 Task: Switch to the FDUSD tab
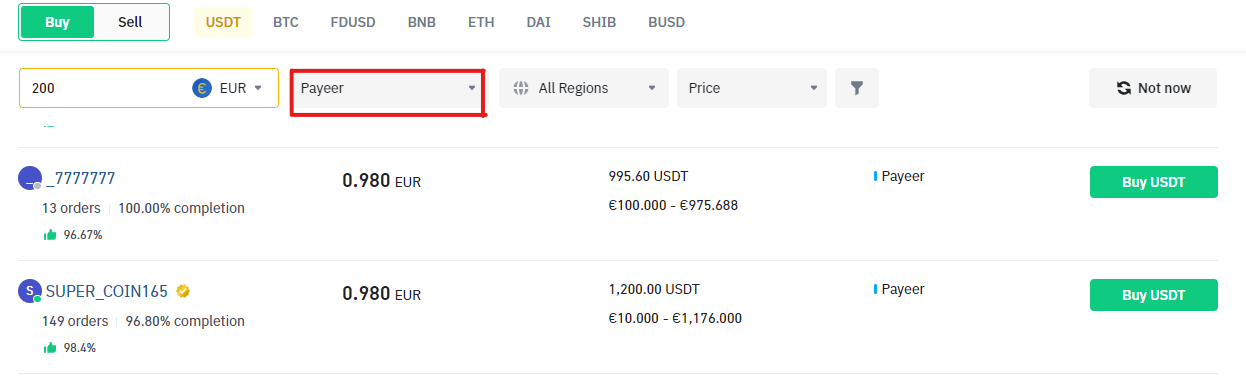[x=353, y=21]
